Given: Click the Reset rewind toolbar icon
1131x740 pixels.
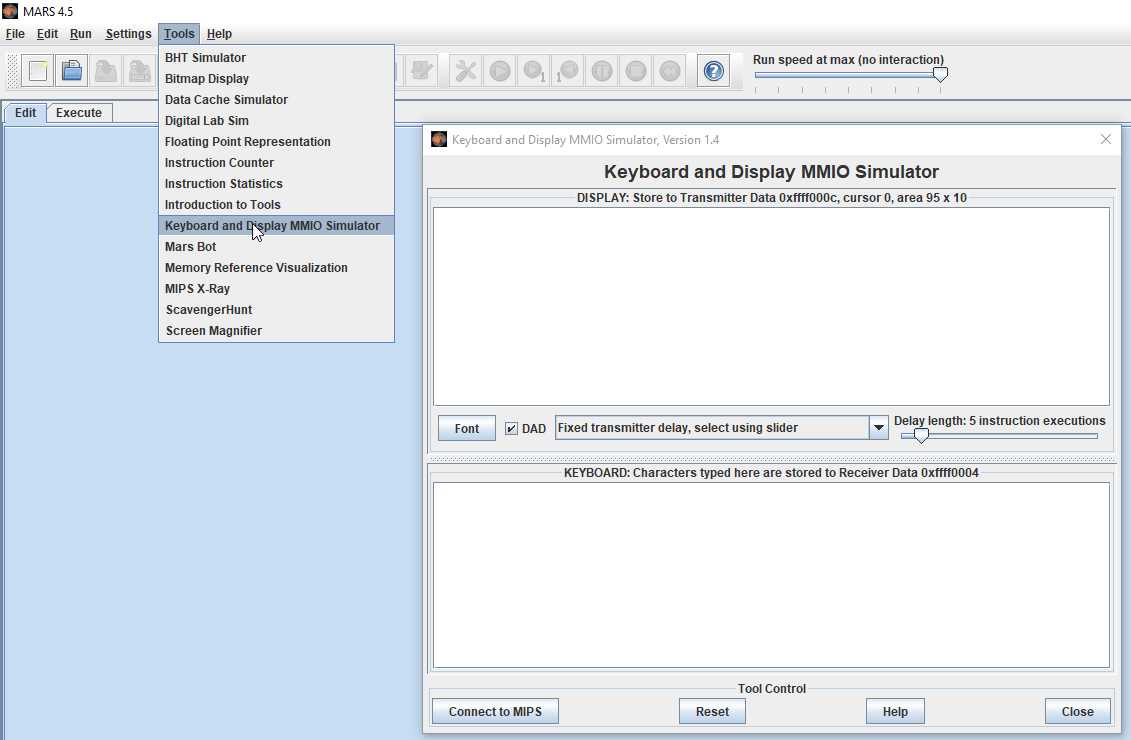Looking at the screenshot, I should click(x=669, y=71).
